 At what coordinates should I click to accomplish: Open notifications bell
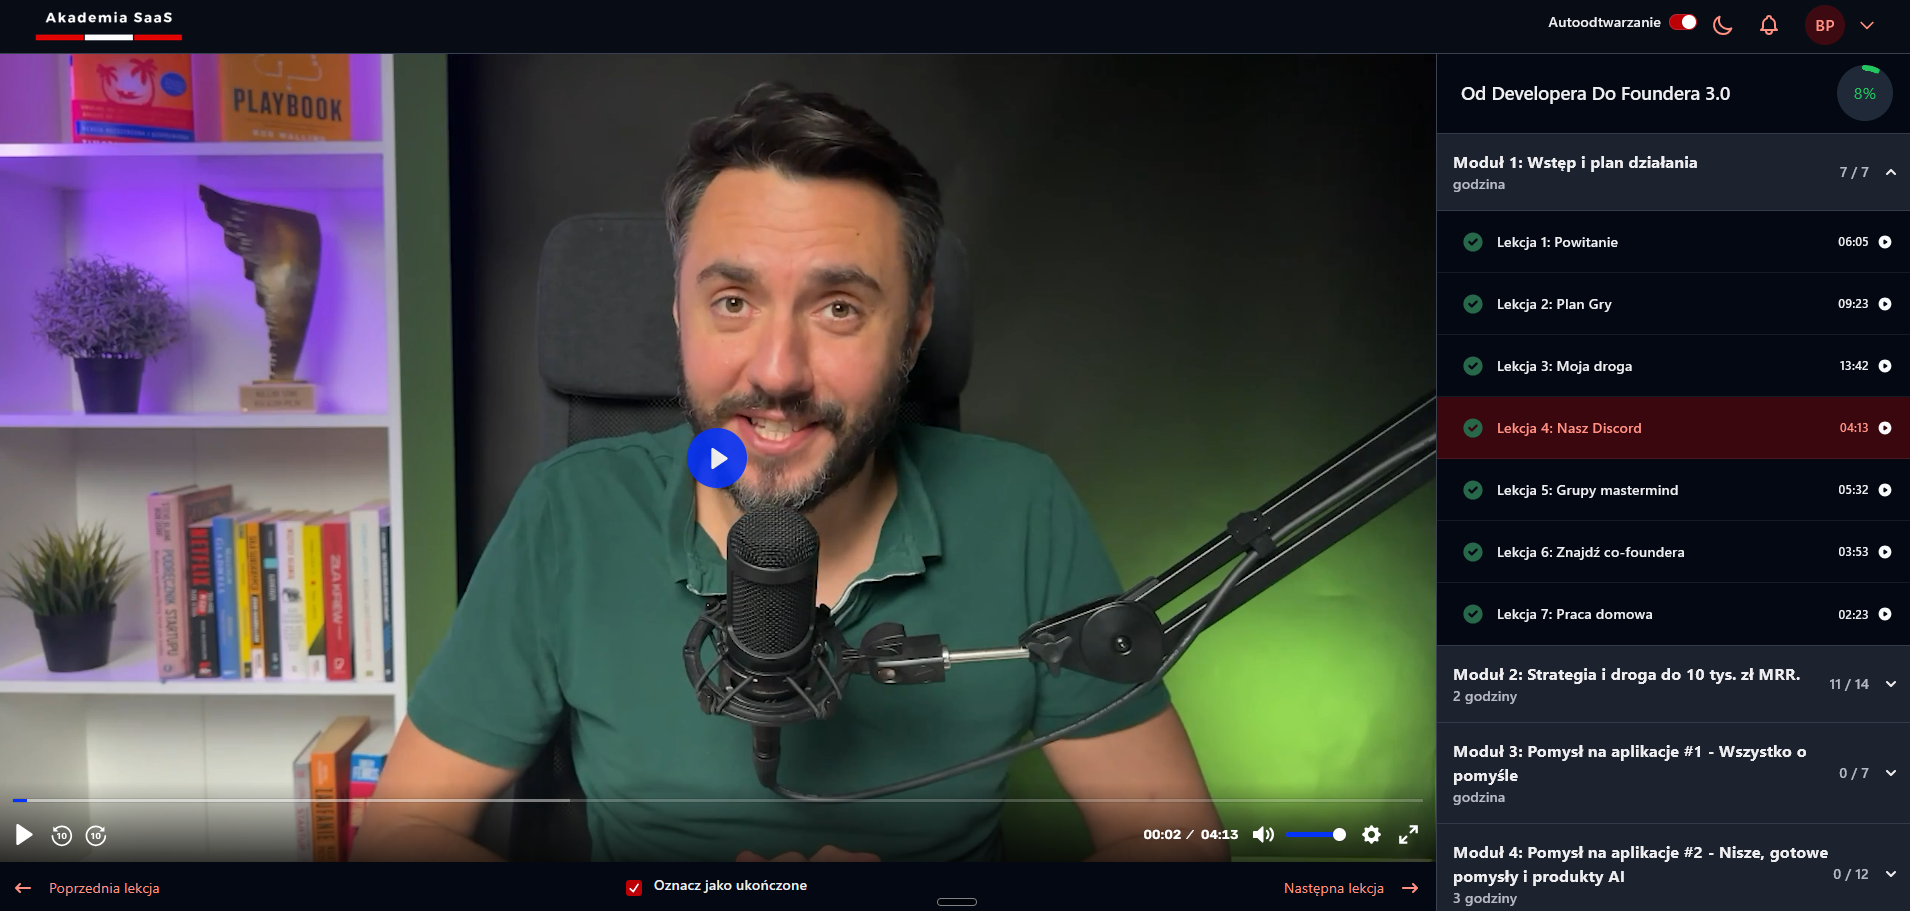(1769, 25)
